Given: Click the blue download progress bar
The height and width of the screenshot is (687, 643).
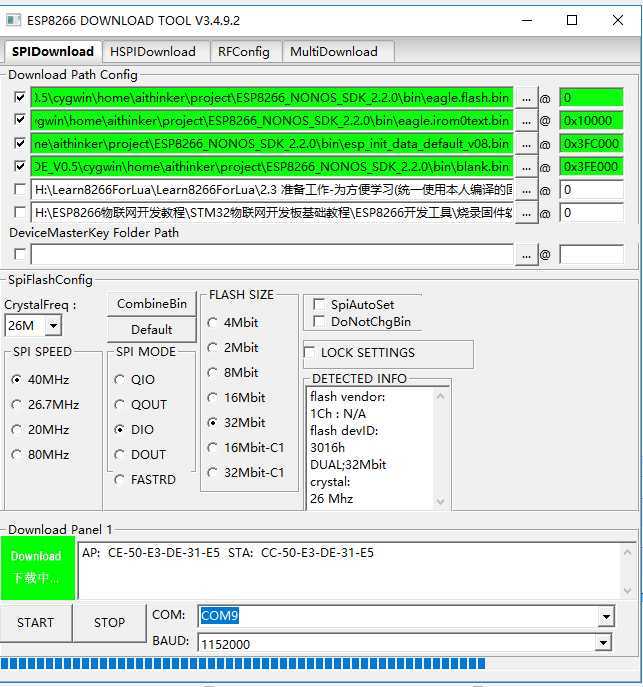Looking at the screenshot, I should [x=243, y=664].
